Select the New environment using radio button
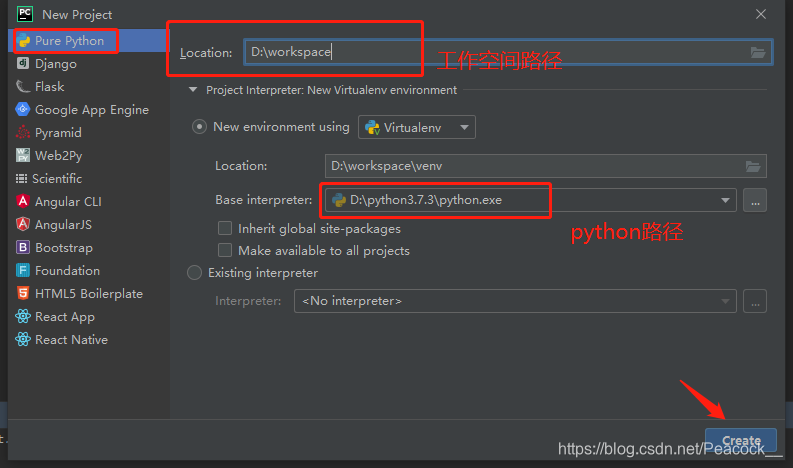Screen dimensions: 793x468 click(199, 127)
